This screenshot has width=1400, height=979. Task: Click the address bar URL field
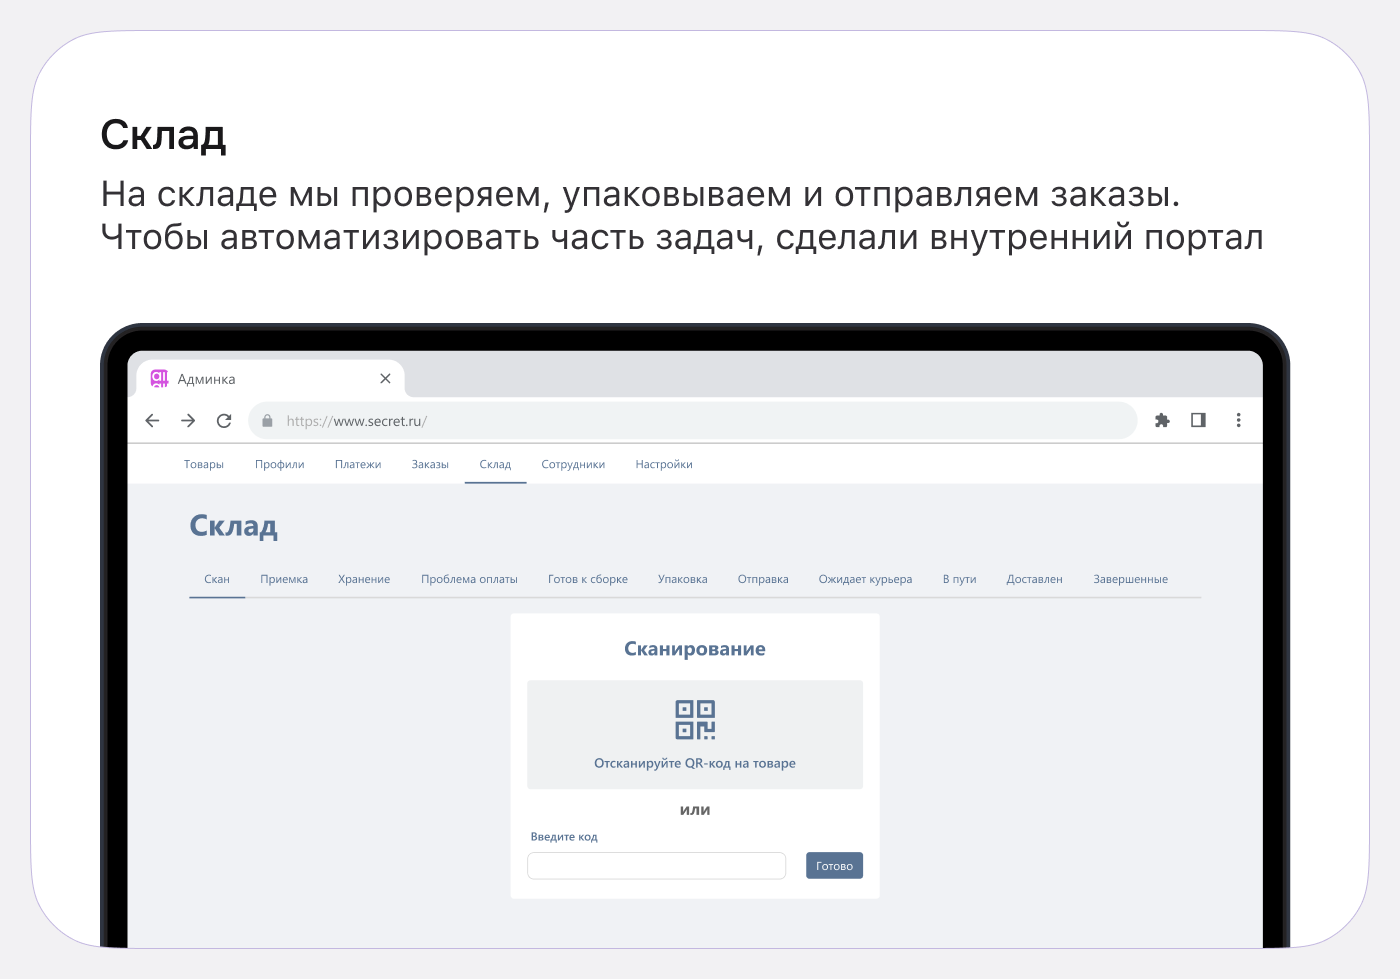coord(700,421)
